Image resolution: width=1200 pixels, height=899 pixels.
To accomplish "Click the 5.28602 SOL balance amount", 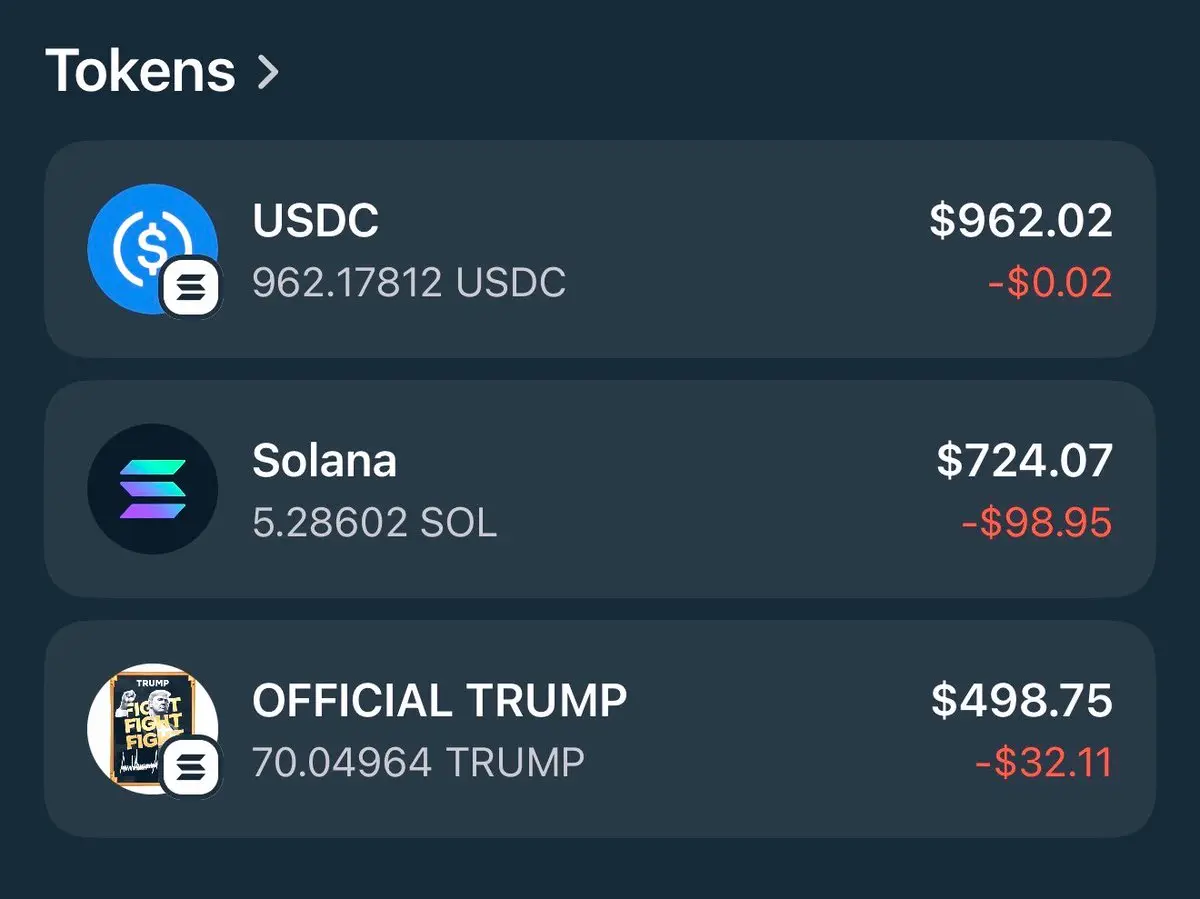I will click(374, 523).
